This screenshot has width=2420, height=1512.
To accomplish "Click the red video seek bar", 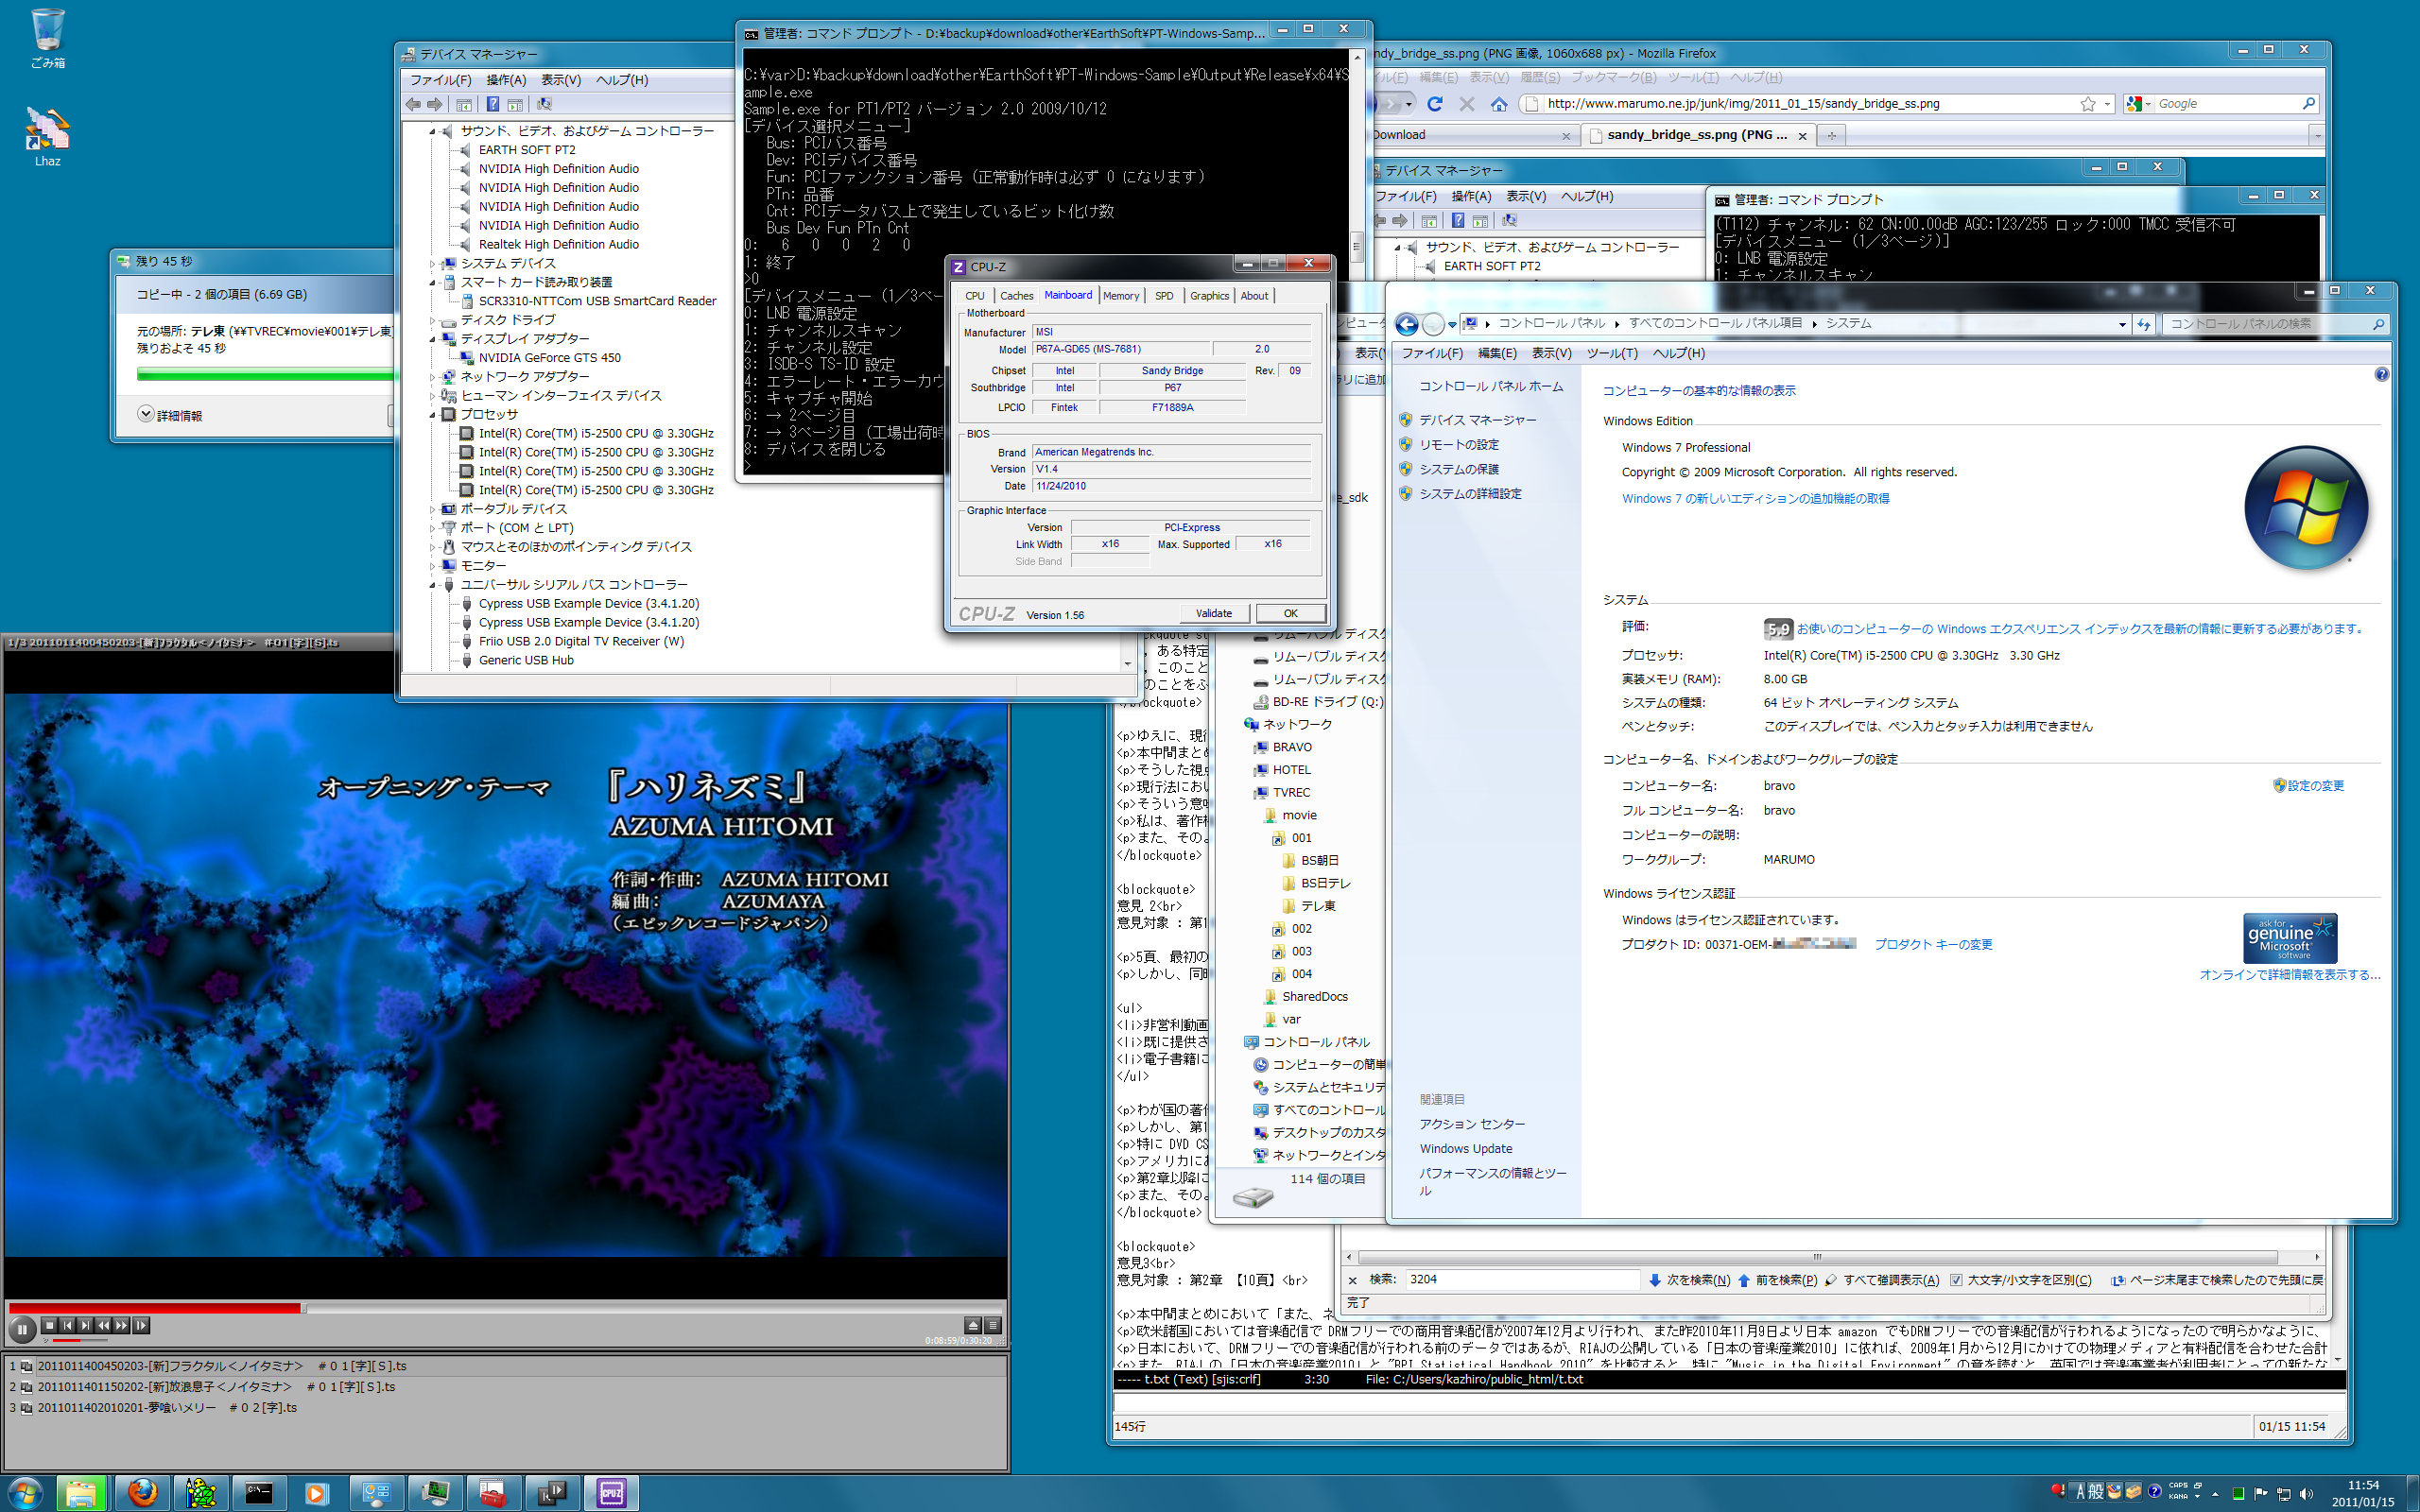I will coord(155,1307).
